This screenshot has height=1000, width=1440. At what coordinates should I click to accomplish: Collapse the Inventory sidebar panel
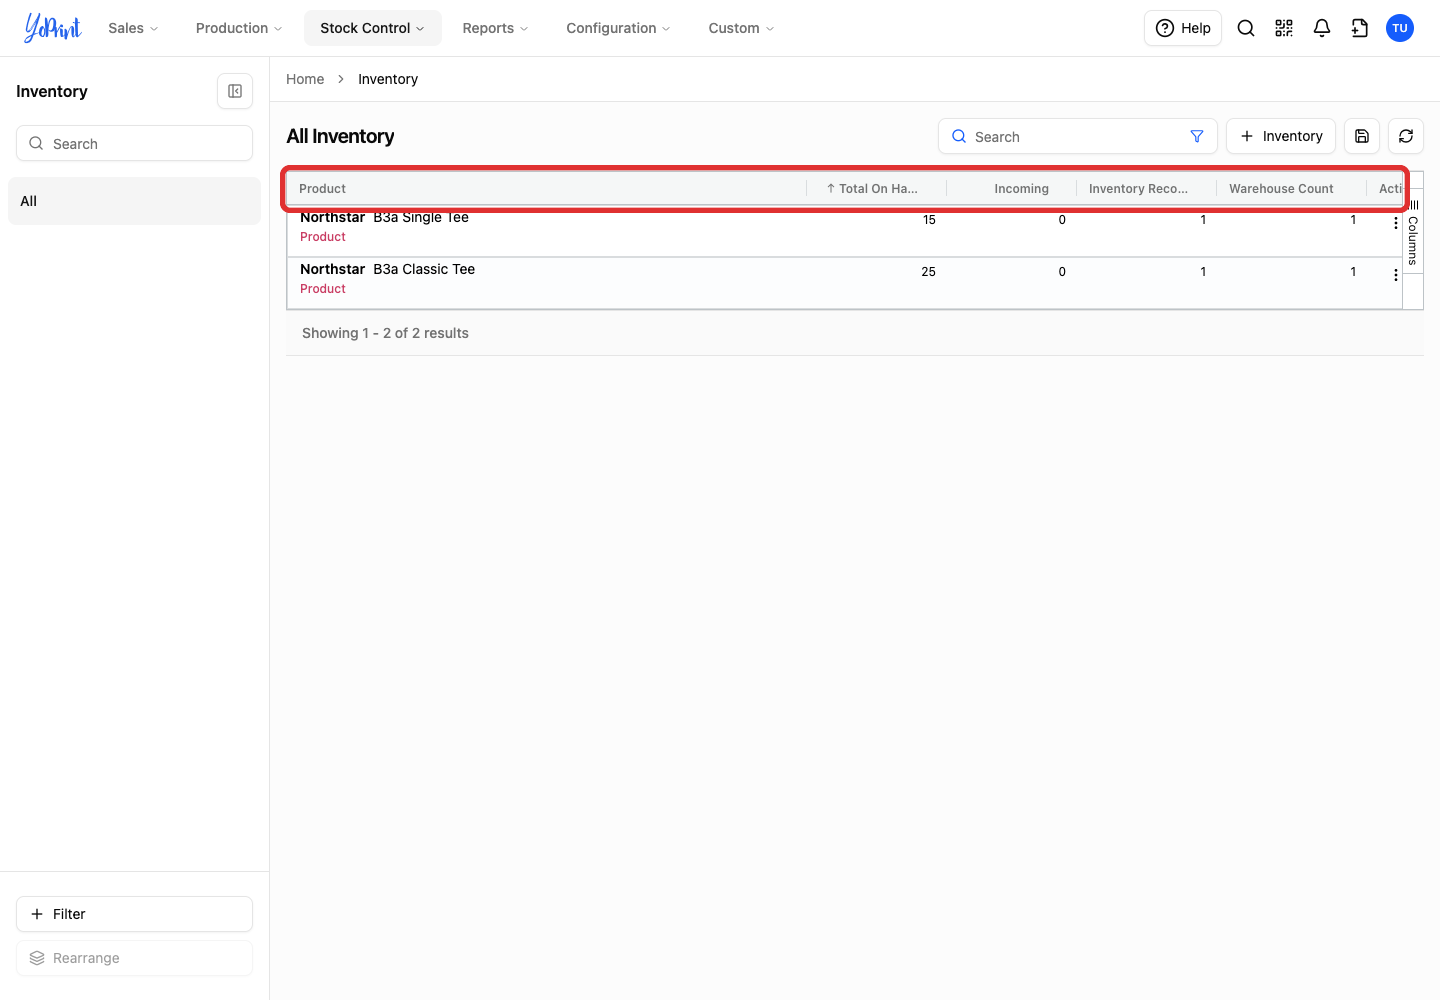point(235,91)
